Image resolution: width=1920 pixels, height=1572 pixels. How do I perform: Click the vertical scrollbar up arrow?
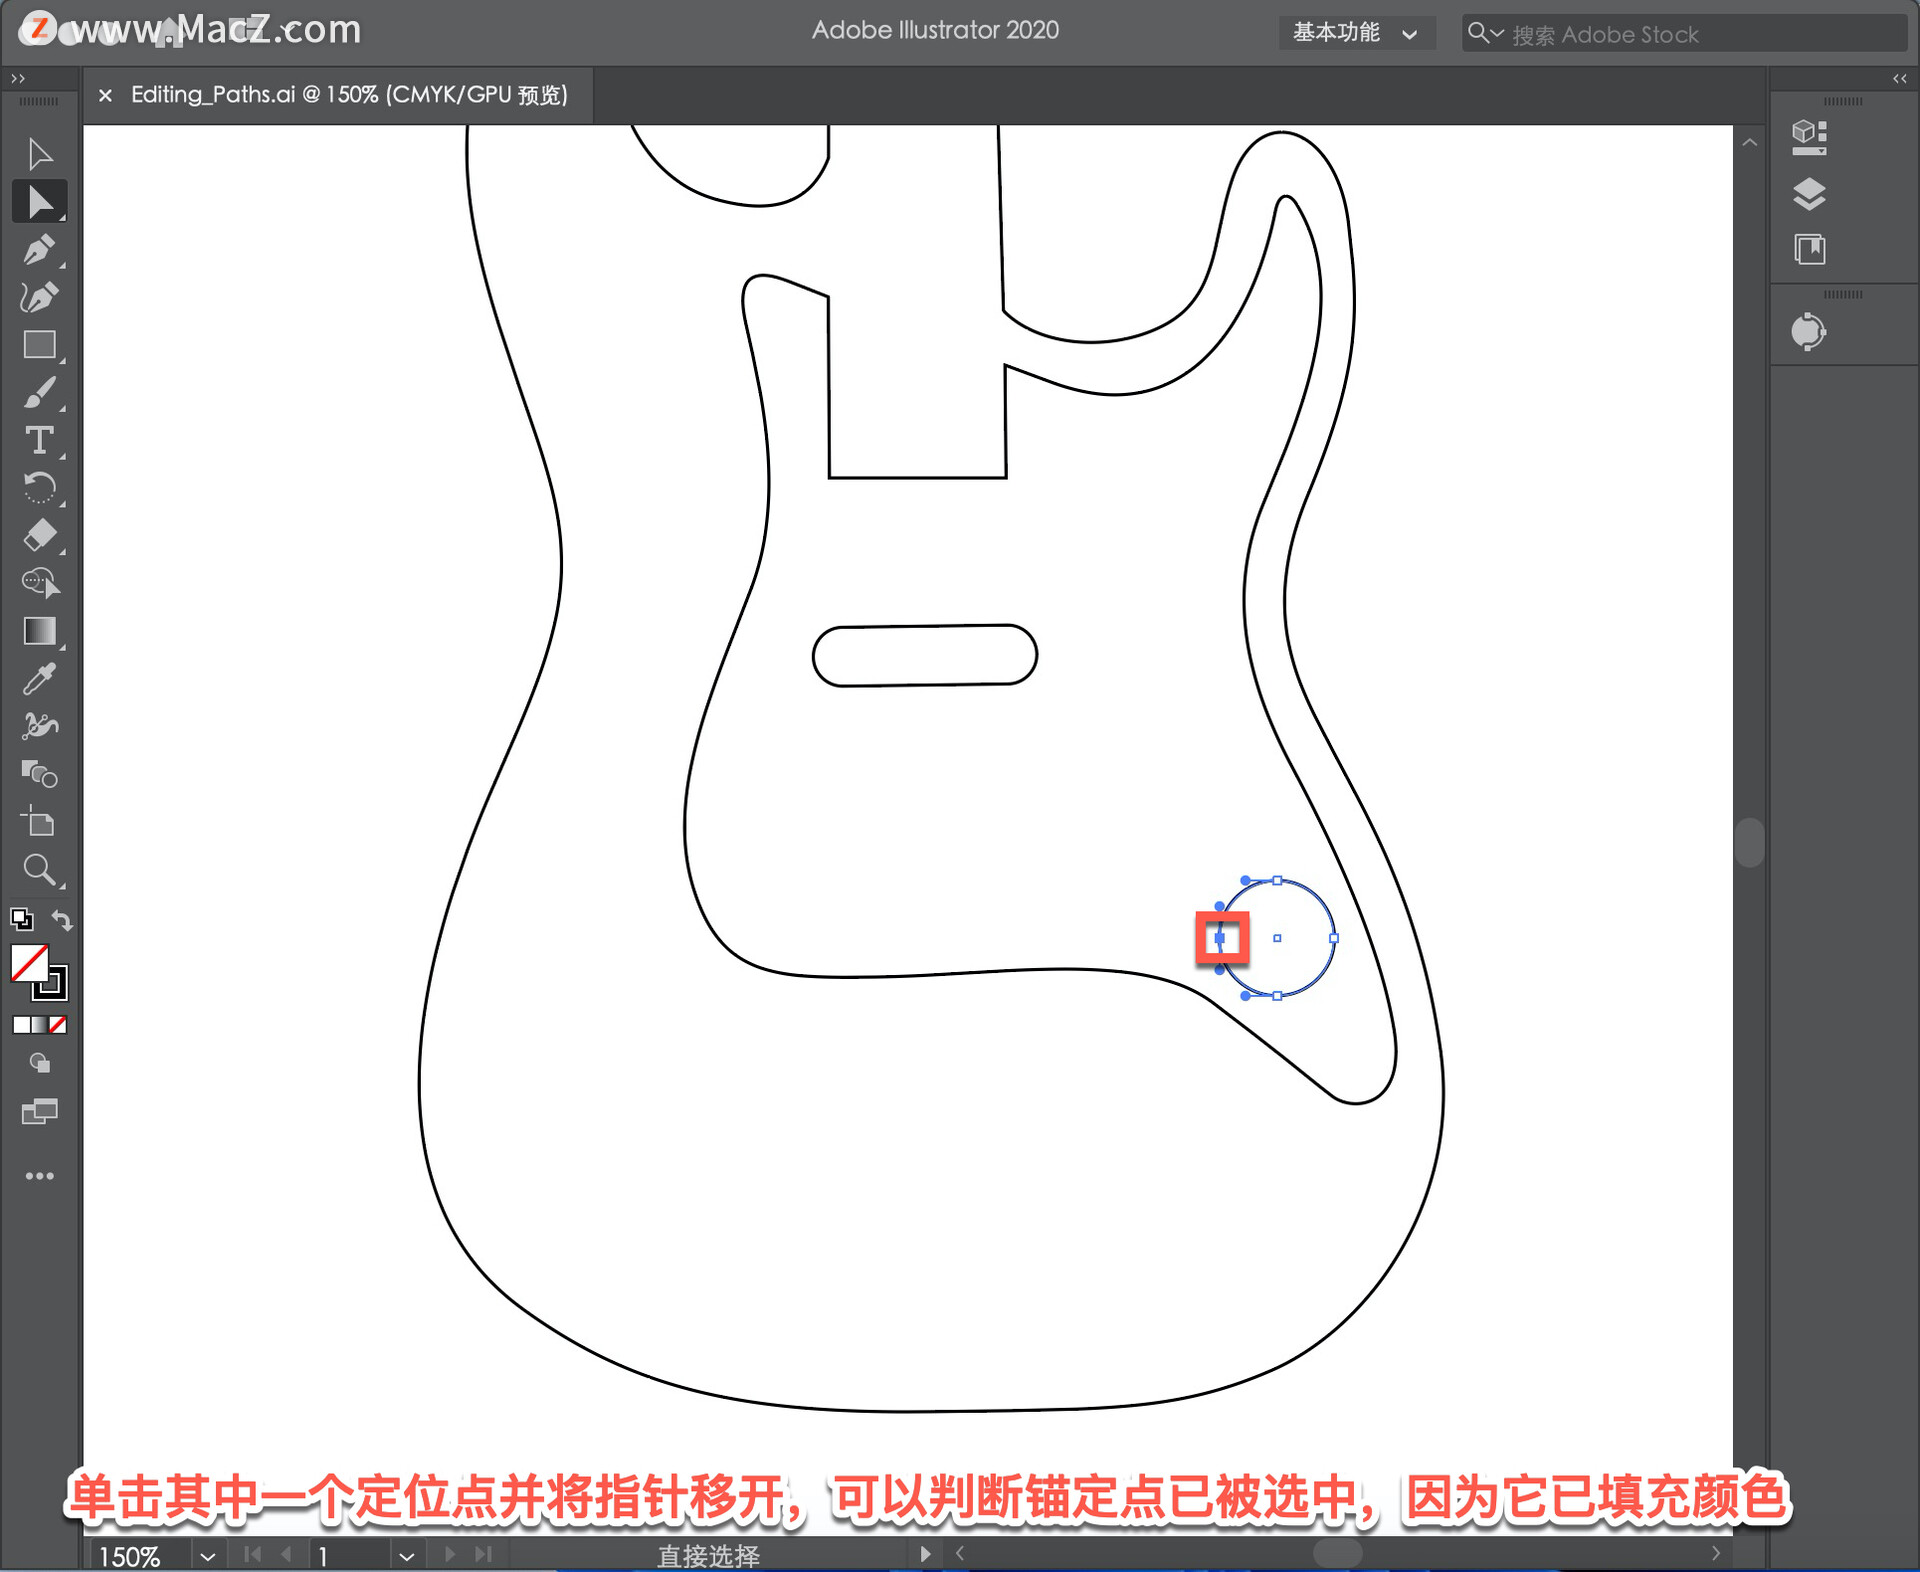[x=1750, y=143]
